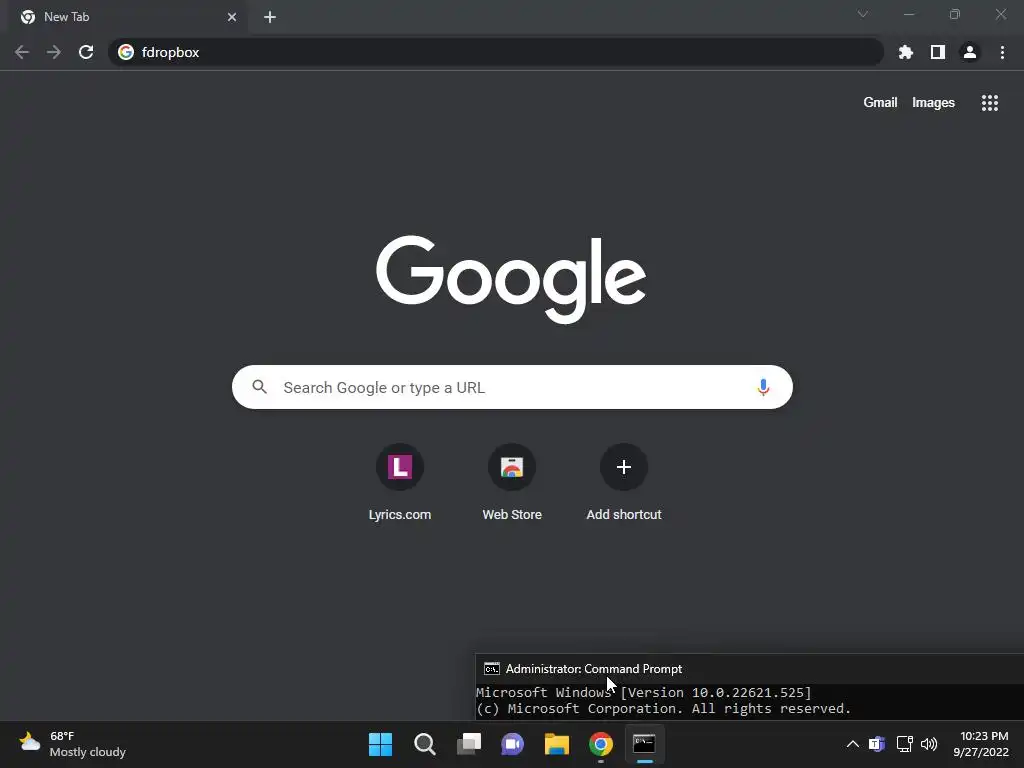Open the Images link

933,103
